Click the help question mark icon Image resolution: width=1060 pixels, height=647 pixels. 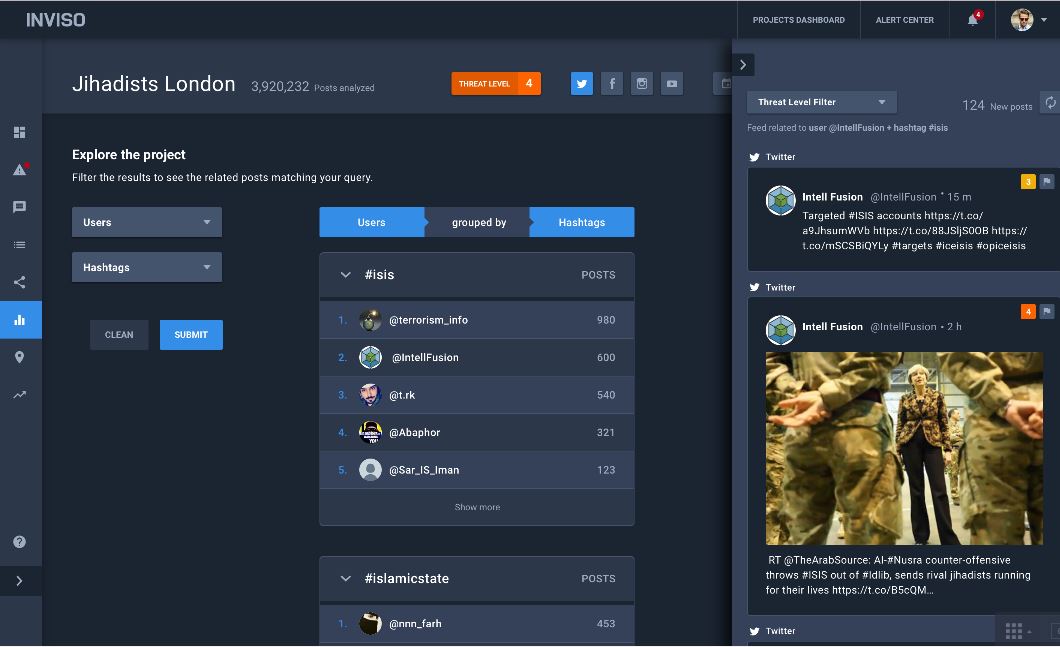[19, 542]
